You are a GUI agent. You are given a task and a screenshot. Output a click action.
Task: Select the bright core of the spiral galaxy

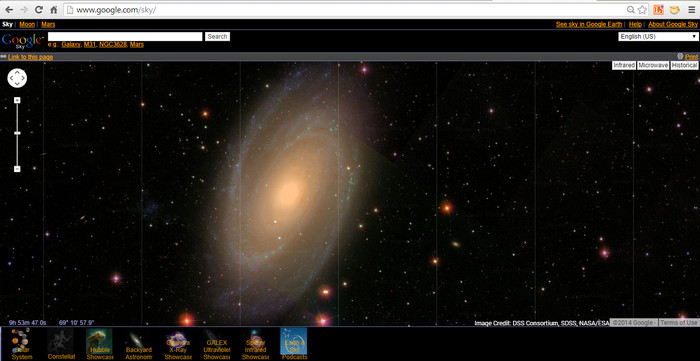point(289,193)
